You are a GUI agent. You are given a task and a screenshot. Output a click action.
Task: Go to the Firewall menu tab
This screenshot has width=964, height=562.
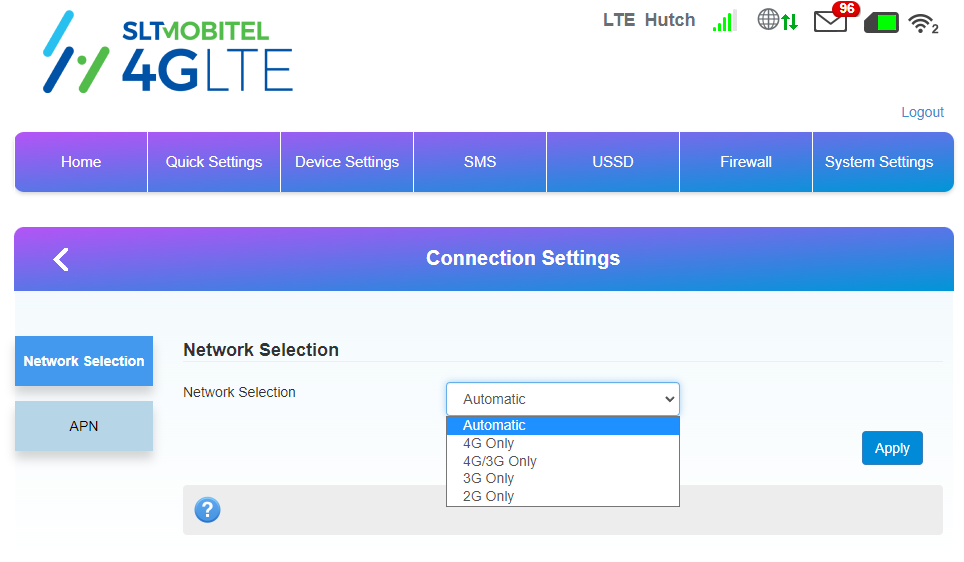pos(746,162)
